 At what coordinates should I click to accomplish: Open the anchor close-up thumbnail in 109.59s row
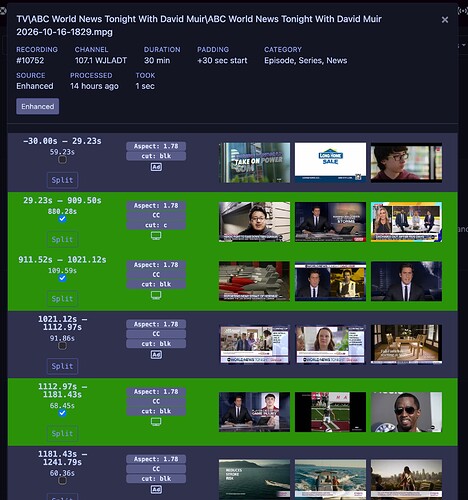coord(406,281)
